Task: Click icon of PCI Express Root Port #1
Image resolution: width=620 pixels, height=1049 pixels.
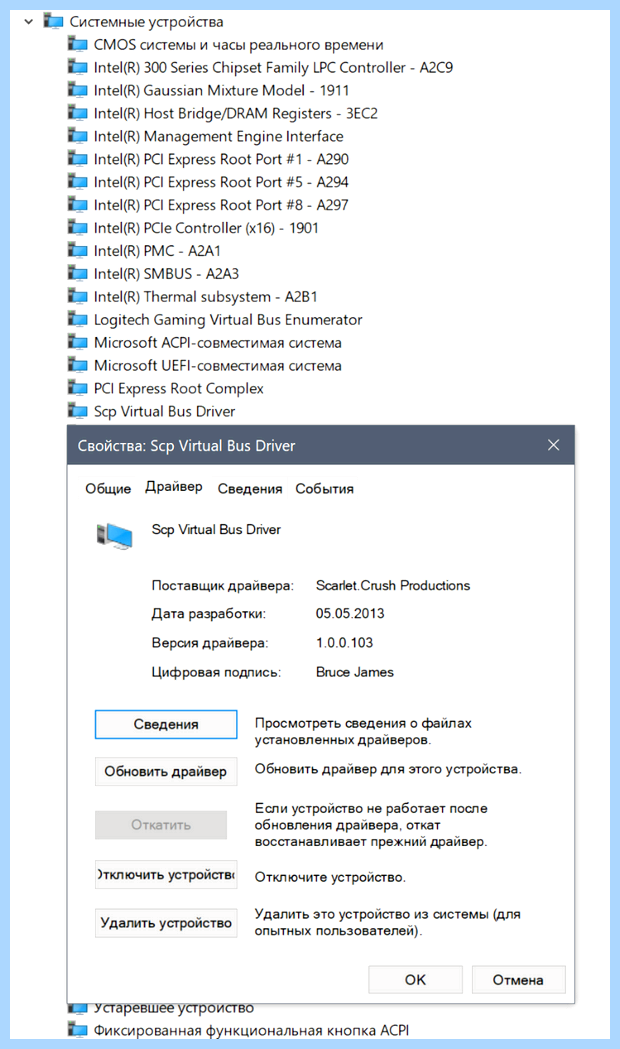Action: coord(78,159)
